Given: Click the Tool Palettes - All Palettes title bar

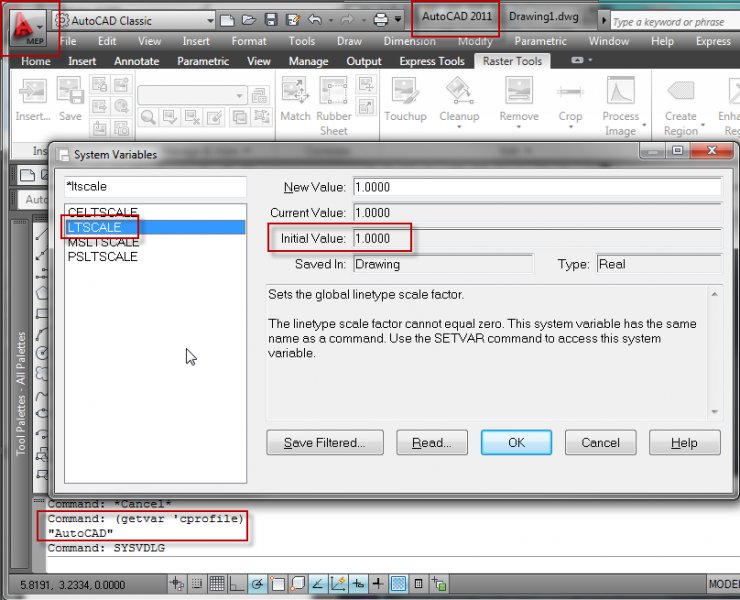Looking at the screenshot, I should [x=20, y=394].
